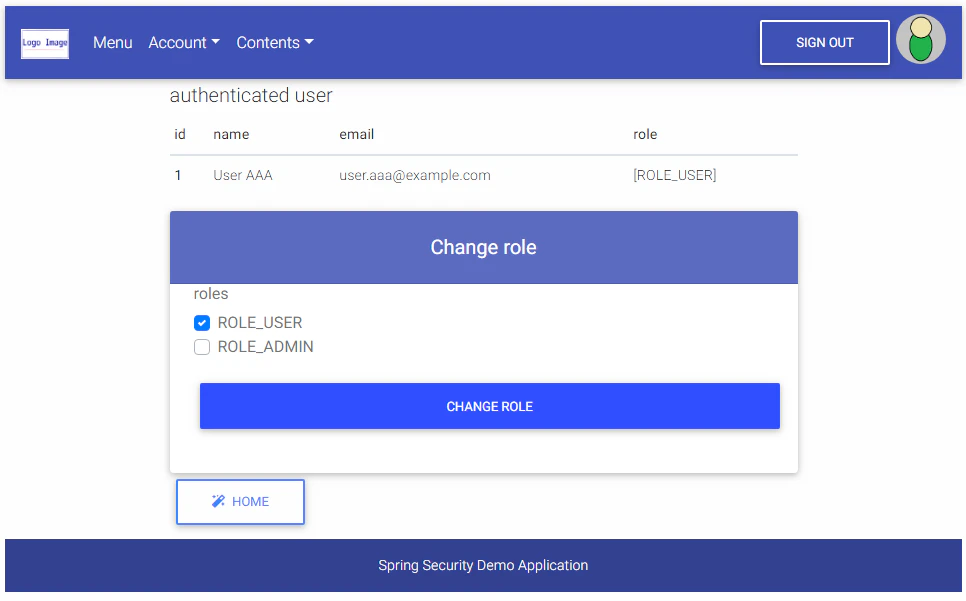
Task: Click the Sign Out button
Action: pyautogui.click(x=824, y=42)
